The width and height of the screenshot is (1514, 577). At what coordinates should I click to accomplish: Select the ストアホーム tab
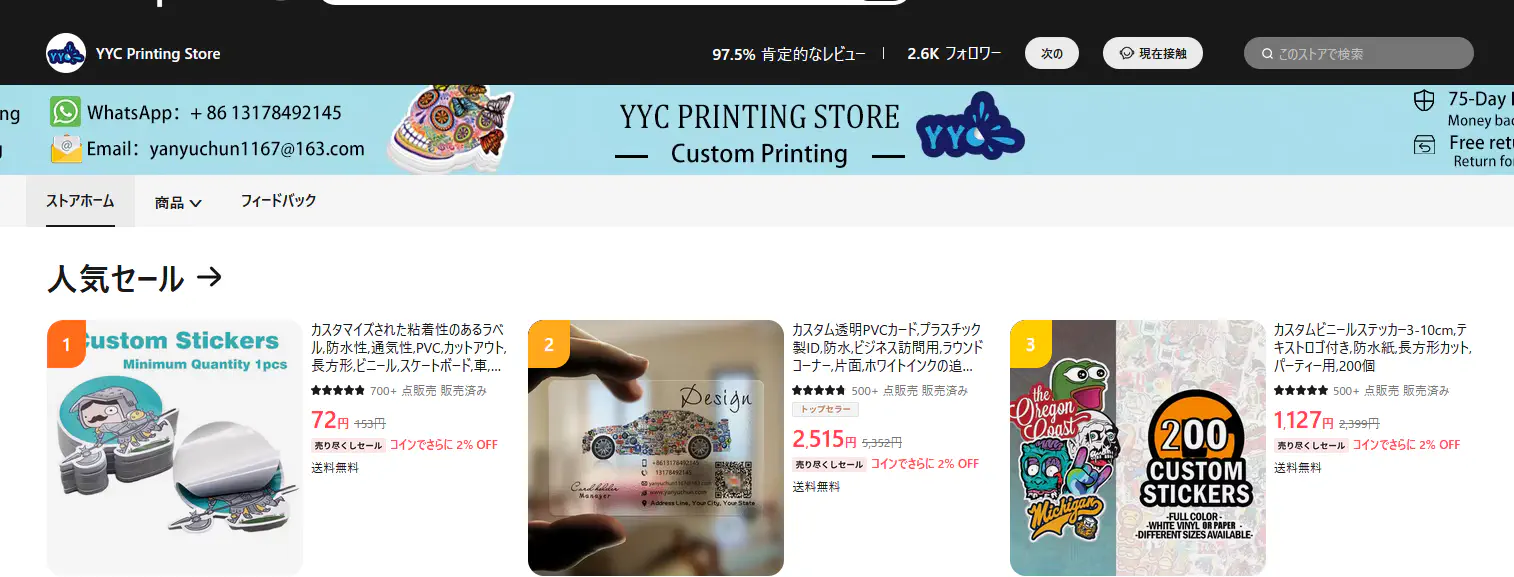tap(80, 201)
